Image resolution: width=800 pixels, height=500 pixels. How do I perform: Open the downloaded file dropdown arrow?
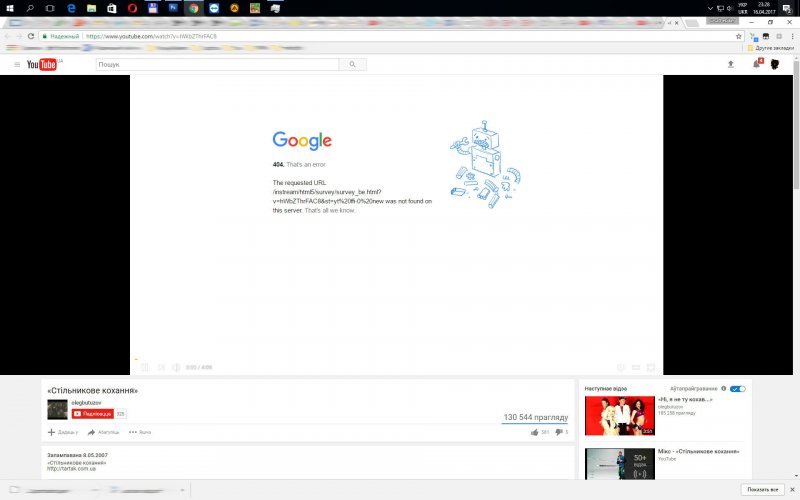click(182, 490)
